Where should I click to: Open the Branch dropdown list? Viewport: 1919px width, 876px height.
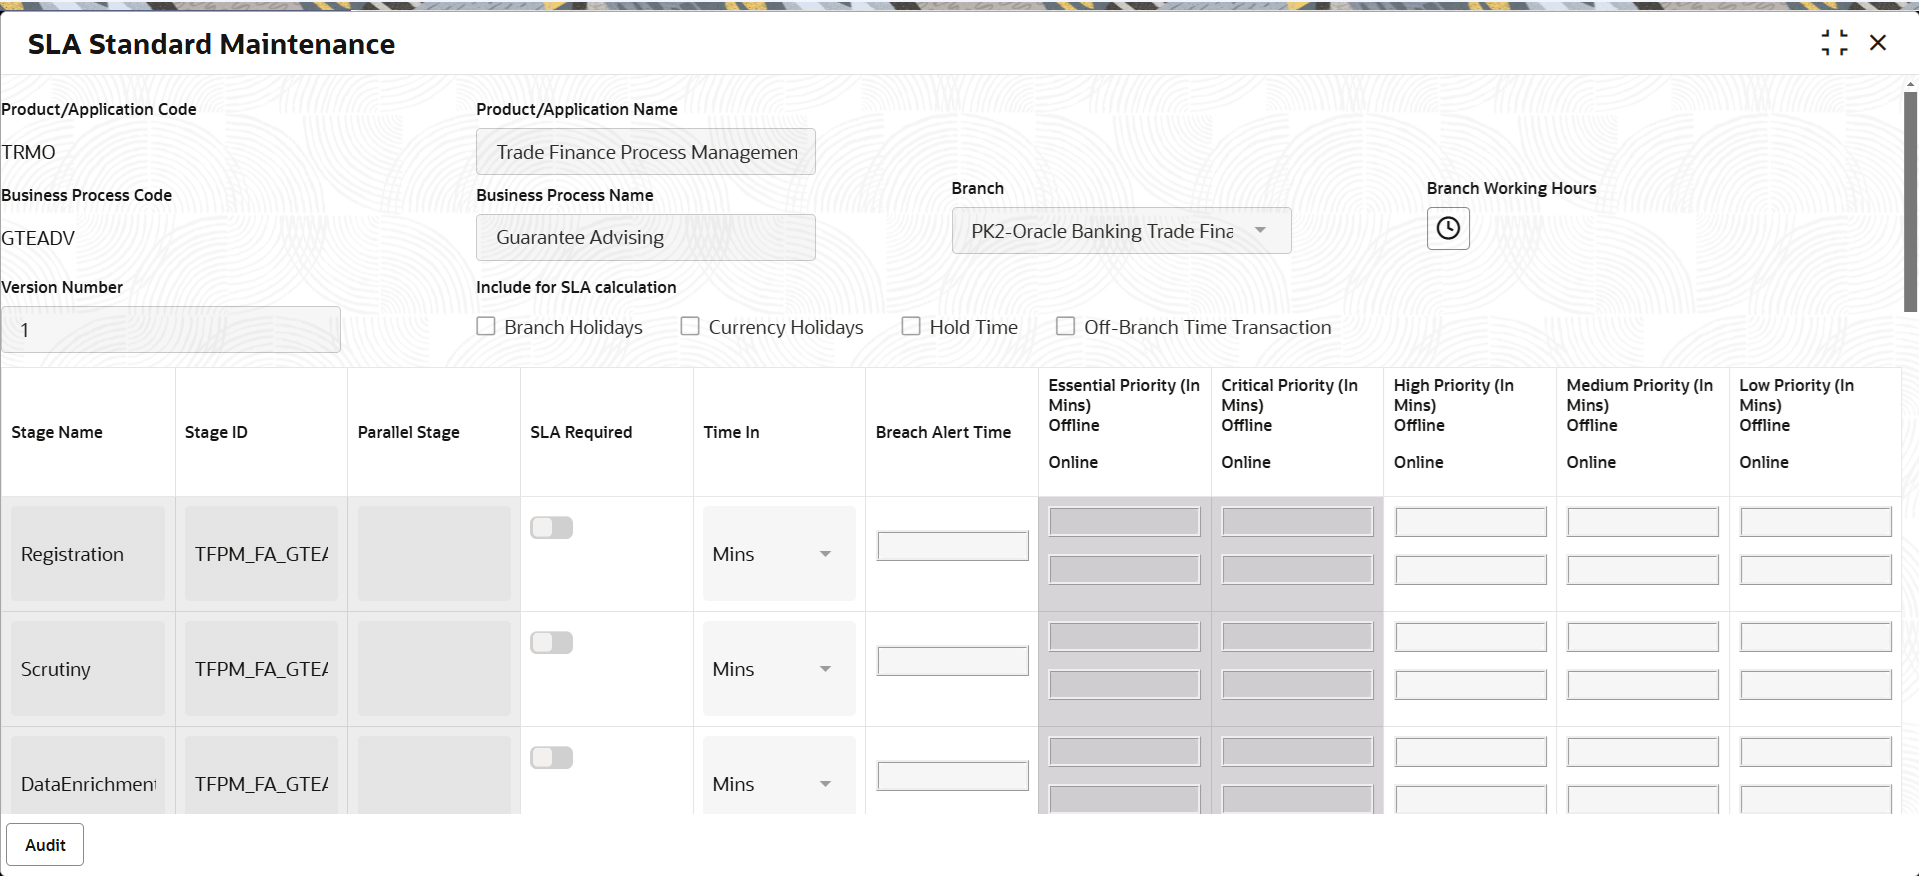(x=1121, y=231)
